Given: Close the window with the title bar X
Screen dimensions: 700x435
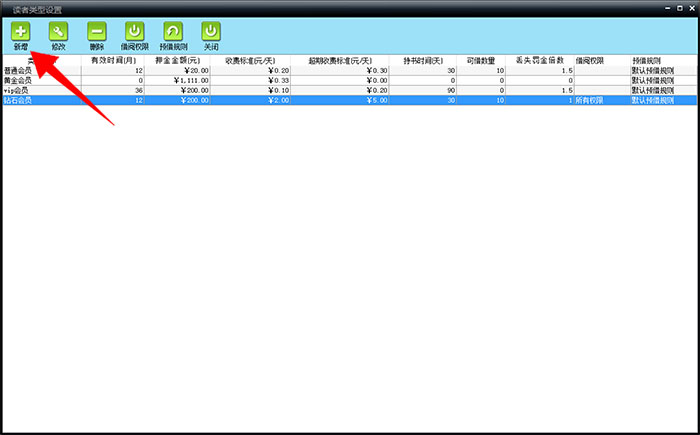Looking at the screenshot, I should tap(692, 8).
